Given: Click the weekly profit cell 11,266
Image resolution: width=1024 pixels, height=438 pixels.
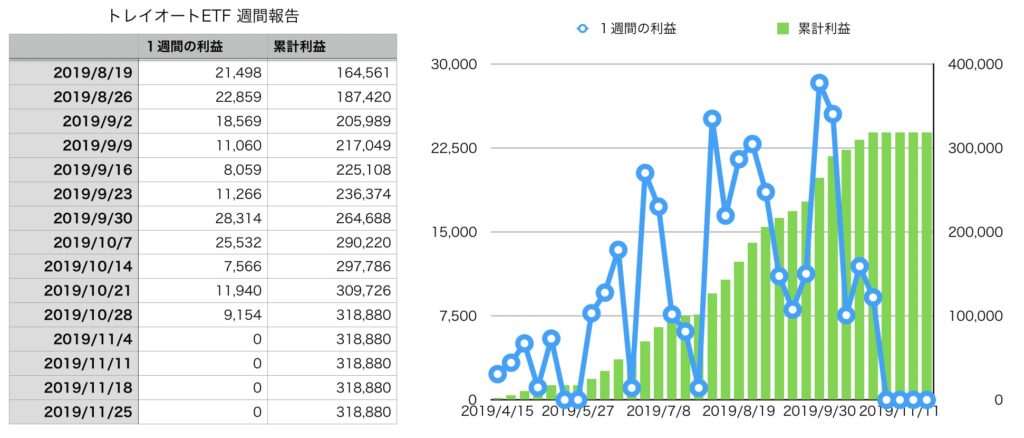Looking at the screenshot, I should tap(203, 194).
